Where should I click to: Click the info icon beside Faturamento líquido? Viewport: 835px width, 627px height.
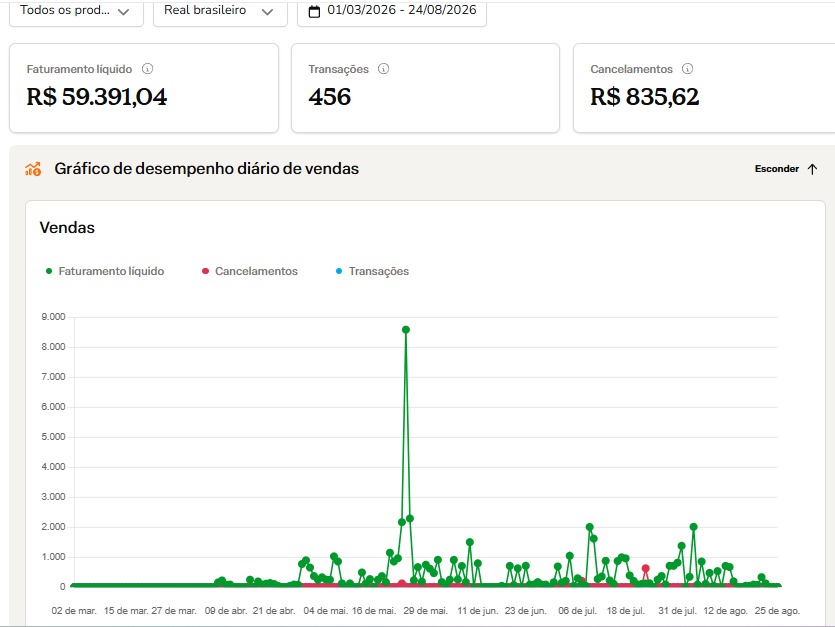[148, 69]
